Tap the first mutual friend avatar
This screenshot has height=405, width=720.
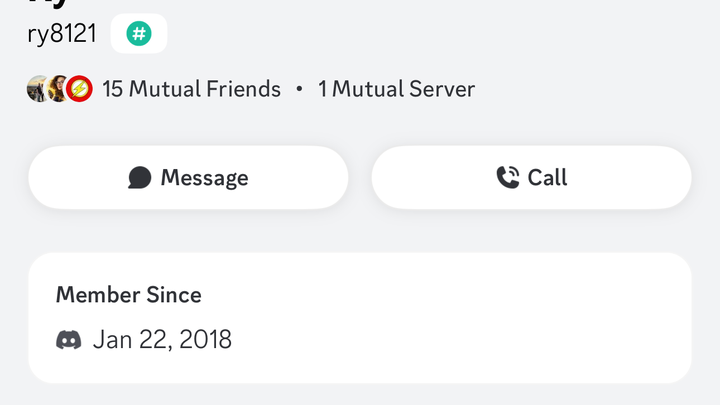click(x=38, y=89)
